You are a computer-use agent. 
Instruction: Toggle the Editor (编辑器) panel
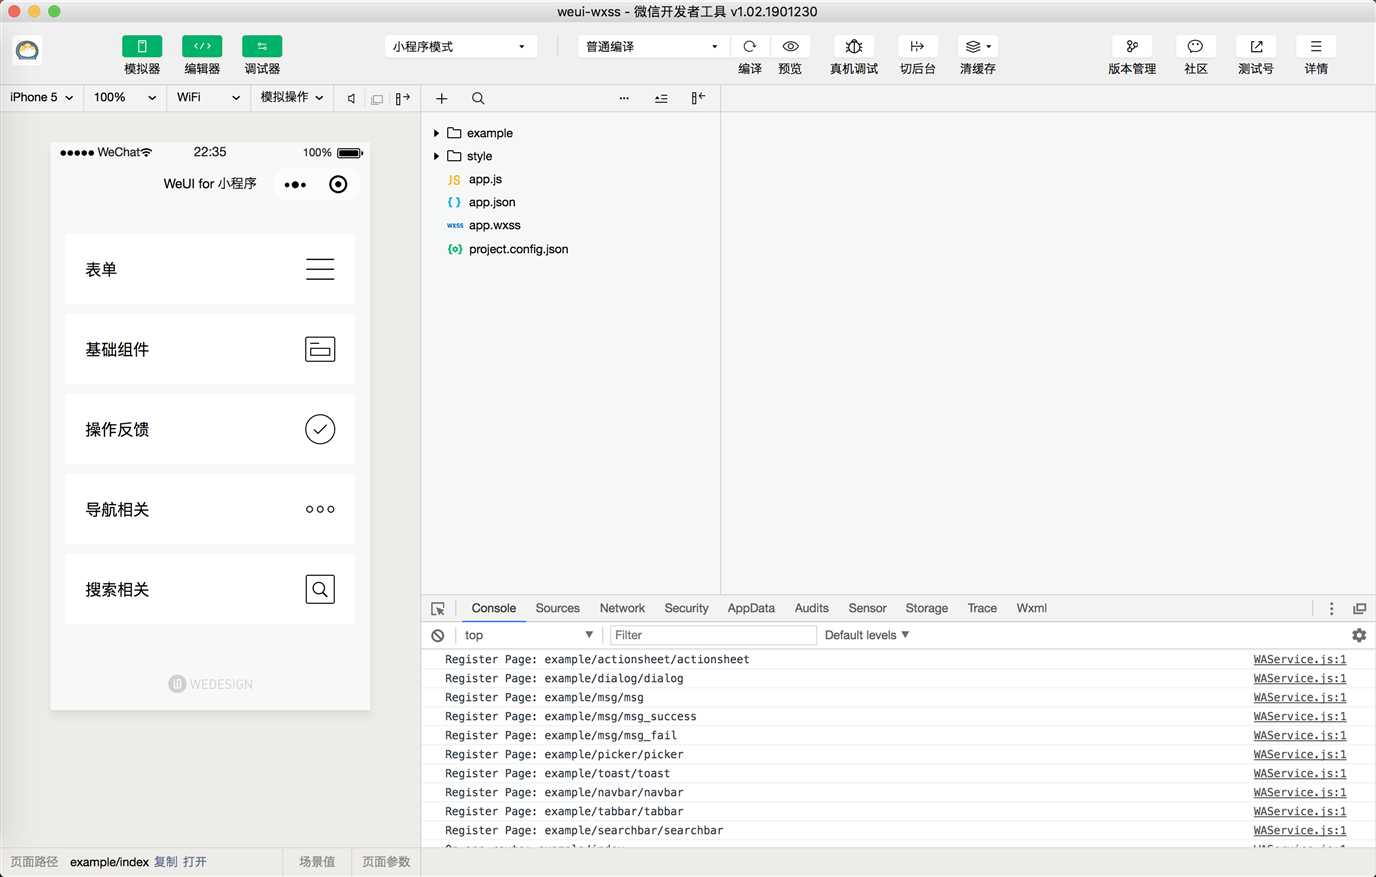[202, 47]
